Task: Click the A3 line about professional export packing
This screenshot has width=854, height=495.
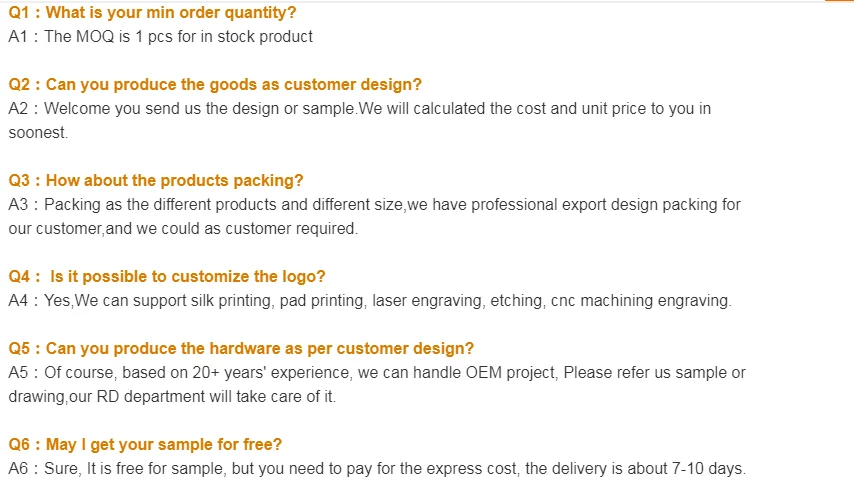Action: click(375, 204)
